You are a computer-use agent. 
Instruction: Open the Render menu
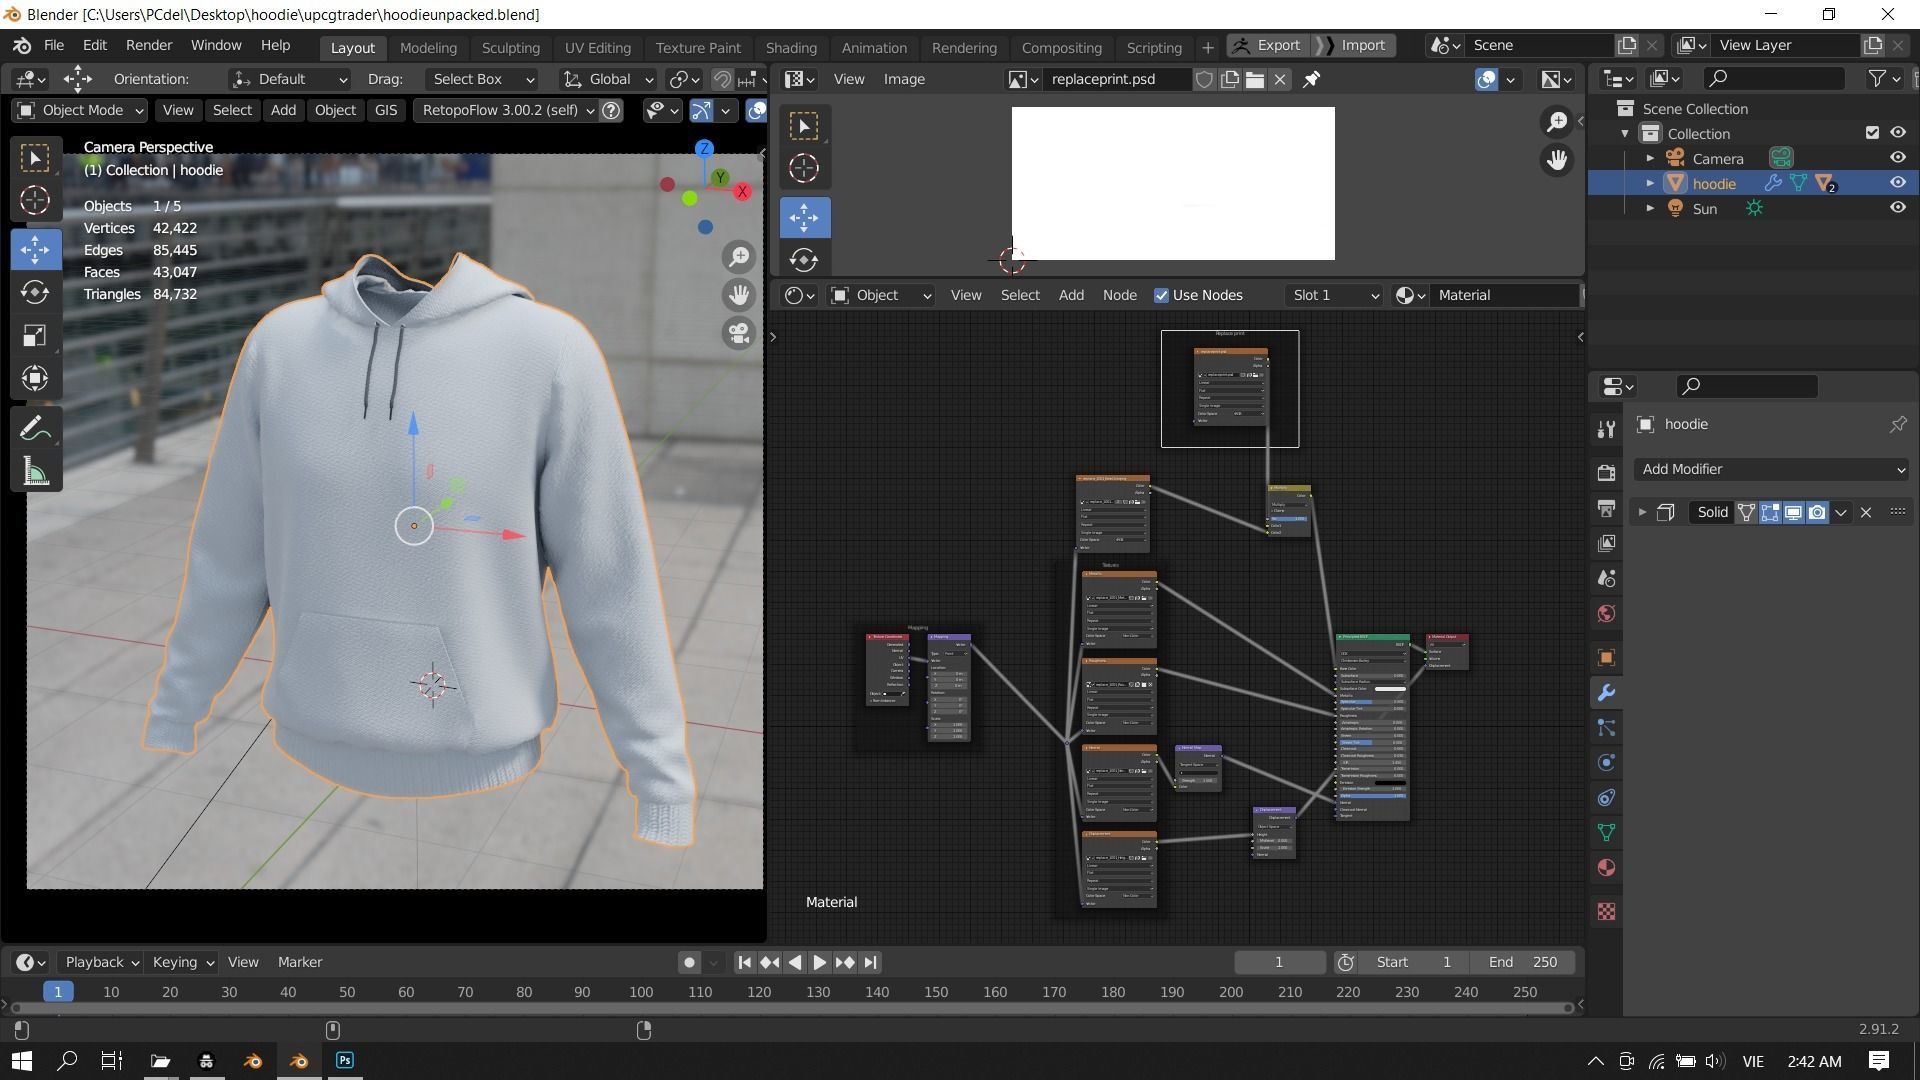[149, 46]
